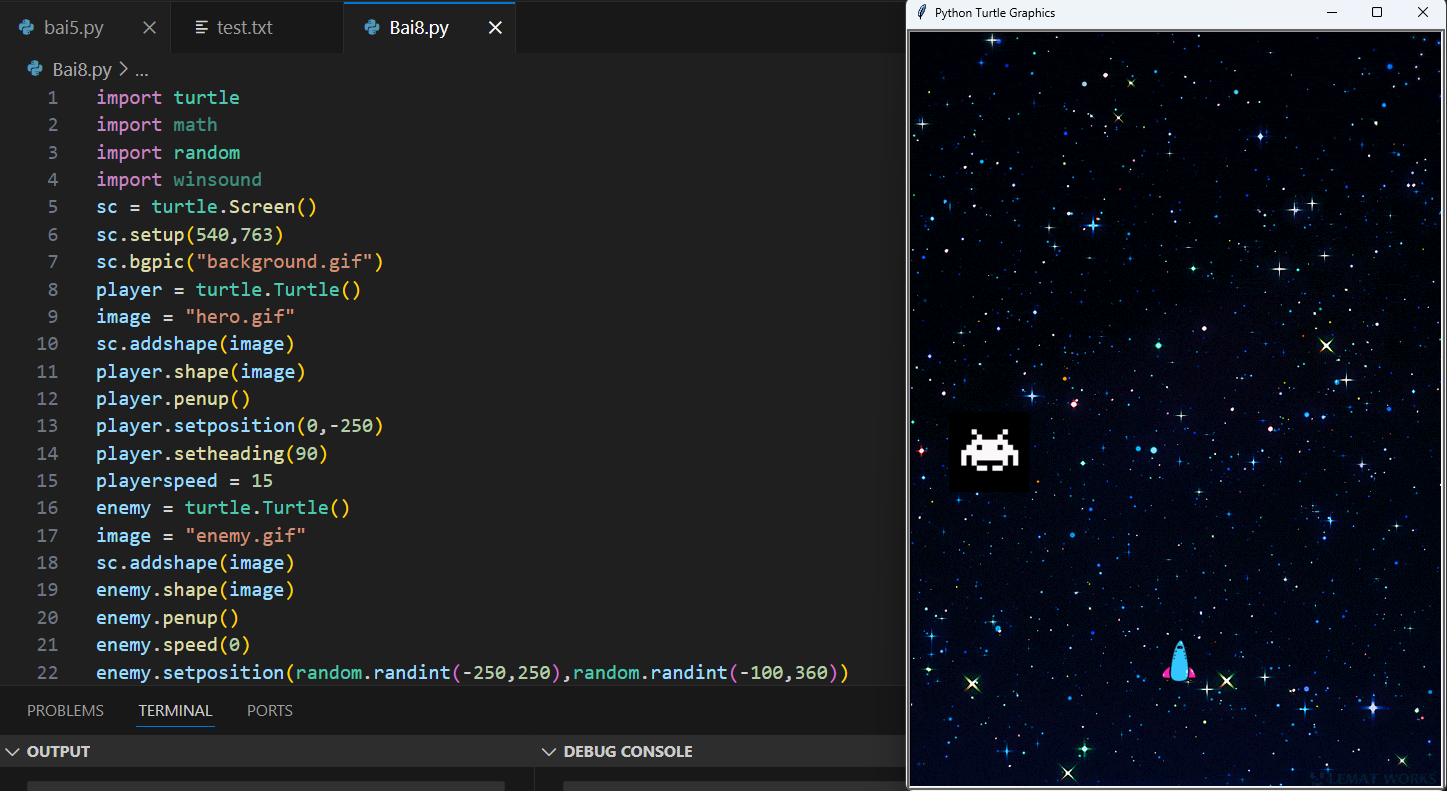Collapse the OUTPUT section
Image resolution: width=1447 pixels, height=791 pixels.
tap(12, 752)
